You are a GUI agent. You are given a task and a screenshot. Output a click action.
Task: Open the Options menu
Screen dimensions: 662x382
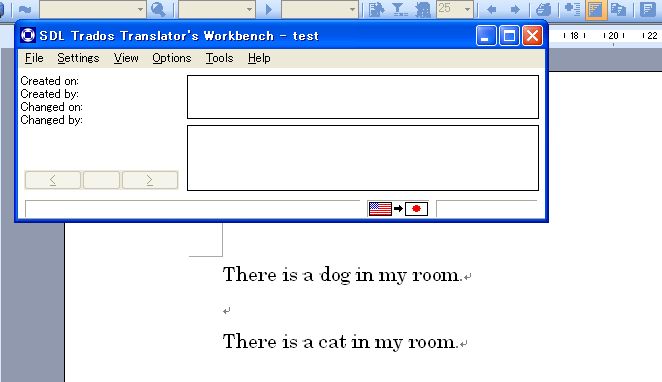point(171,58)
